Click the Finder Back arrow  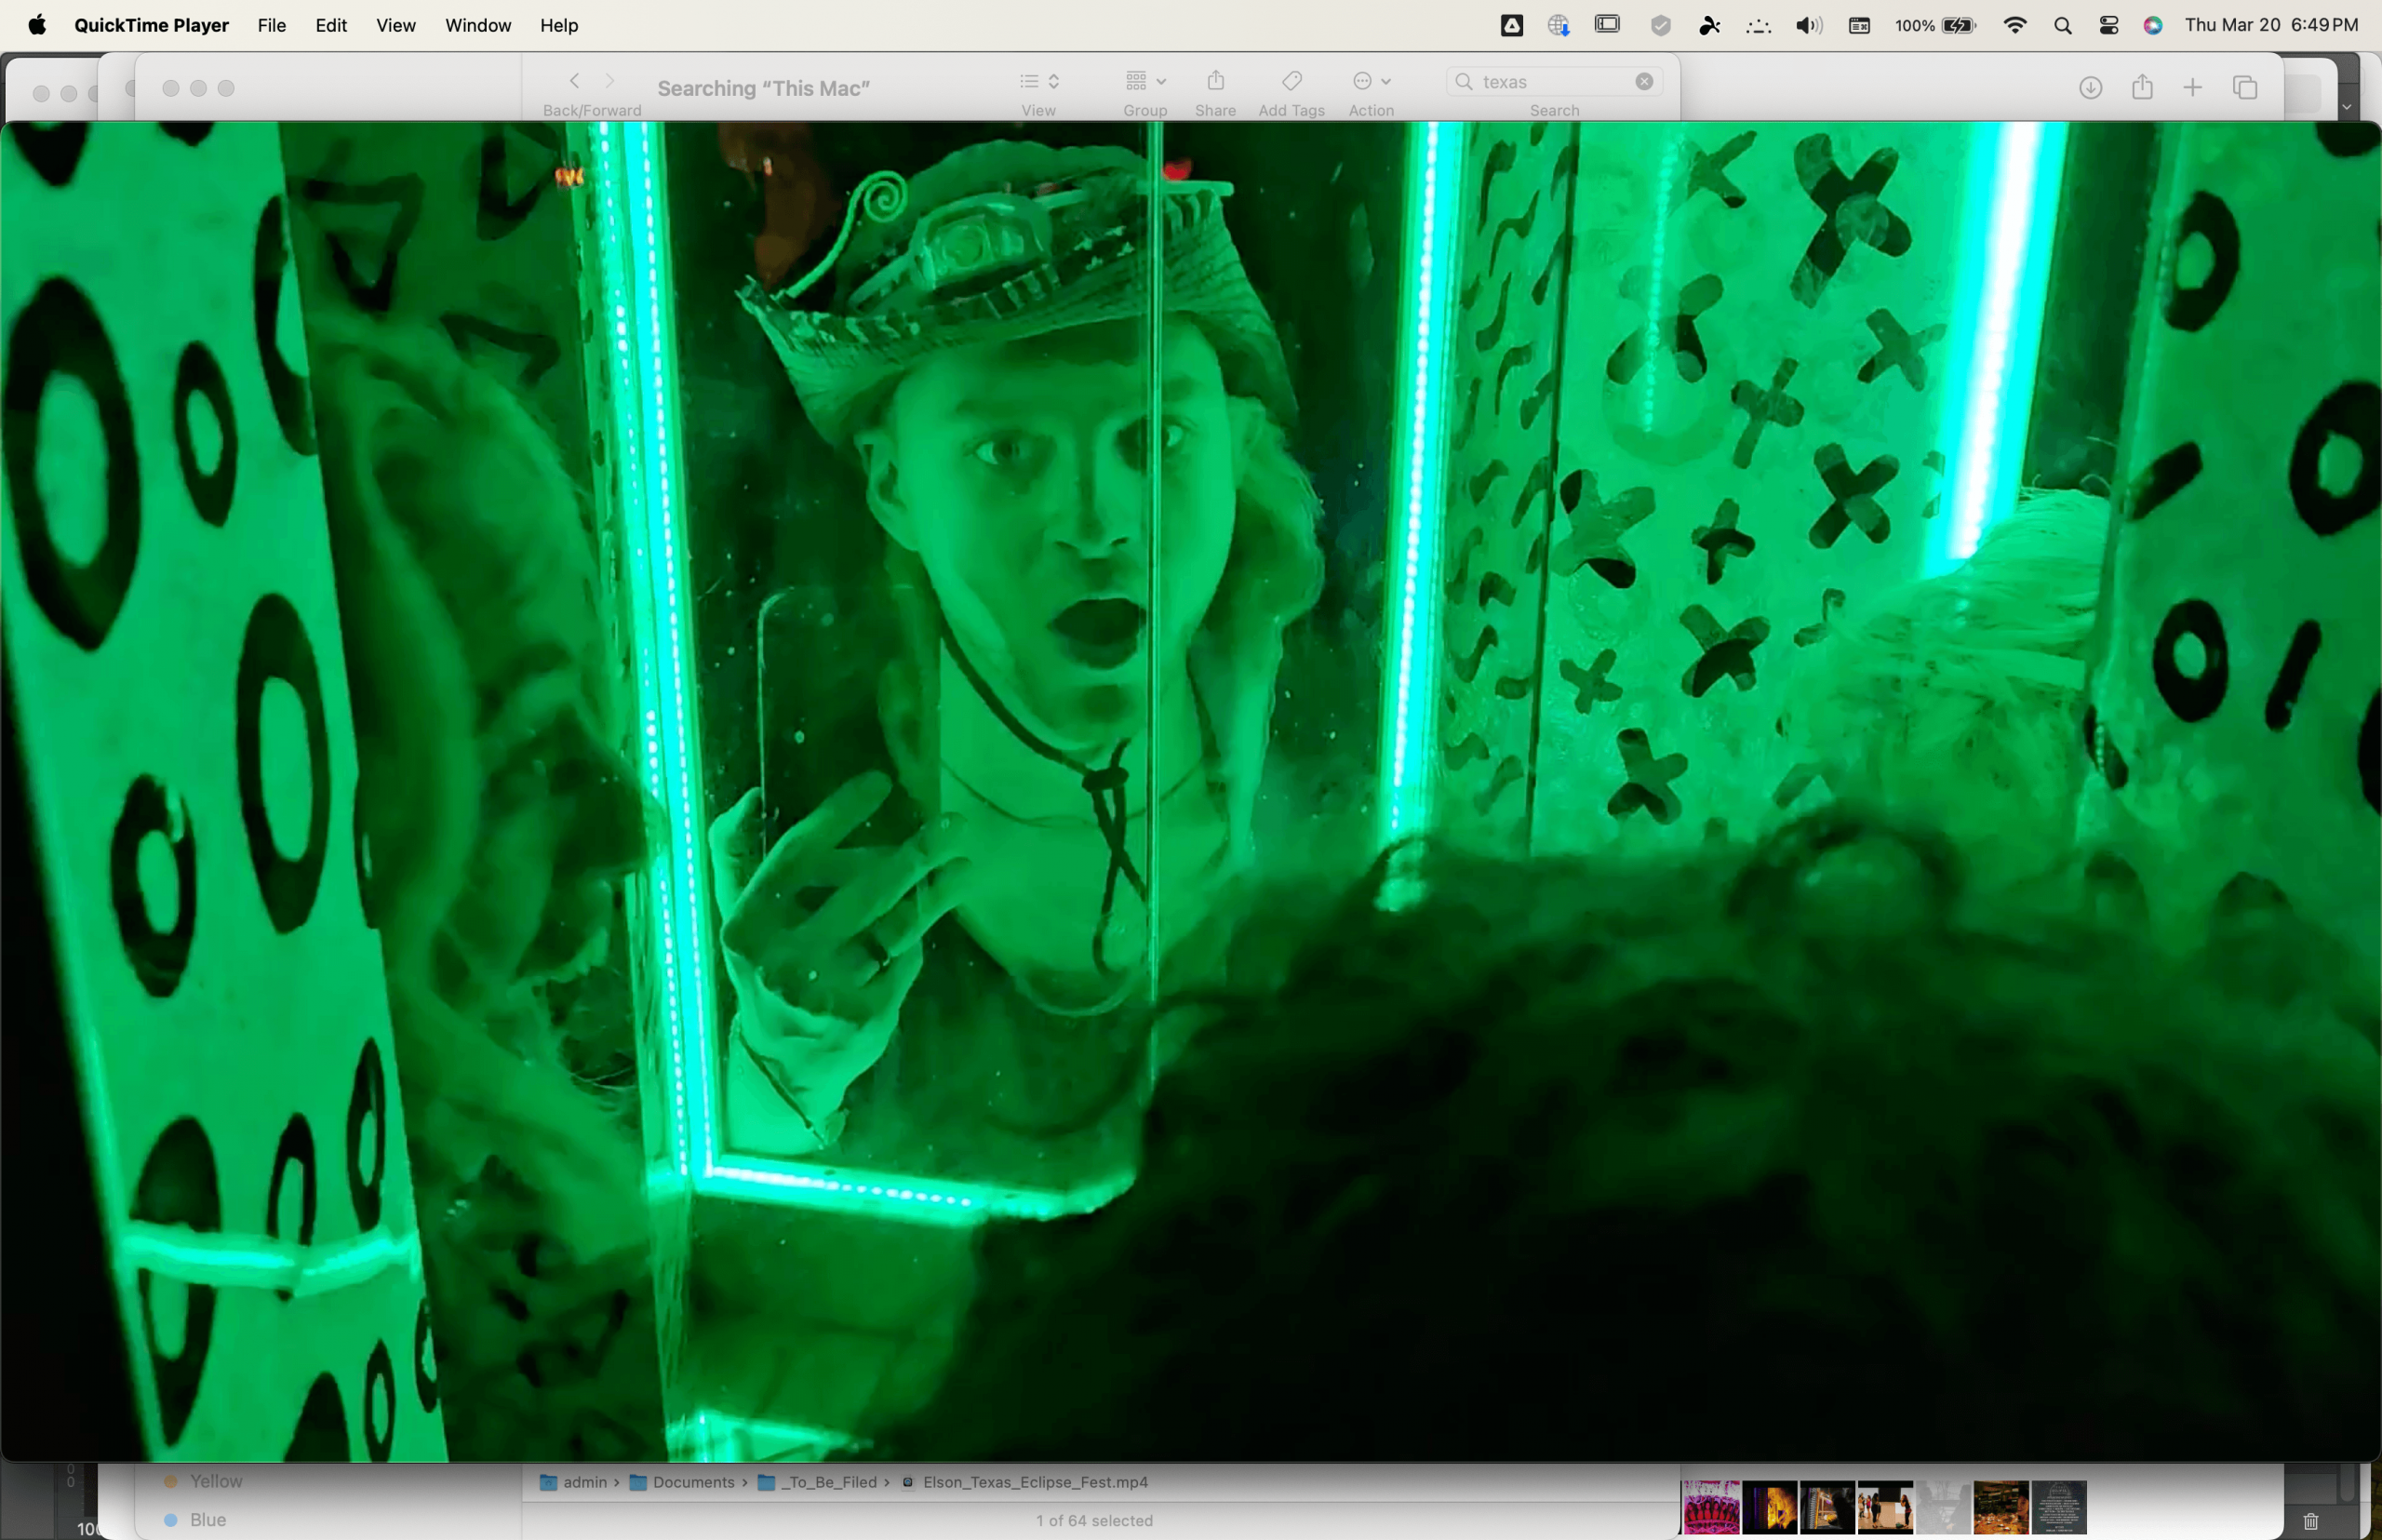click(x=574, y=81)
